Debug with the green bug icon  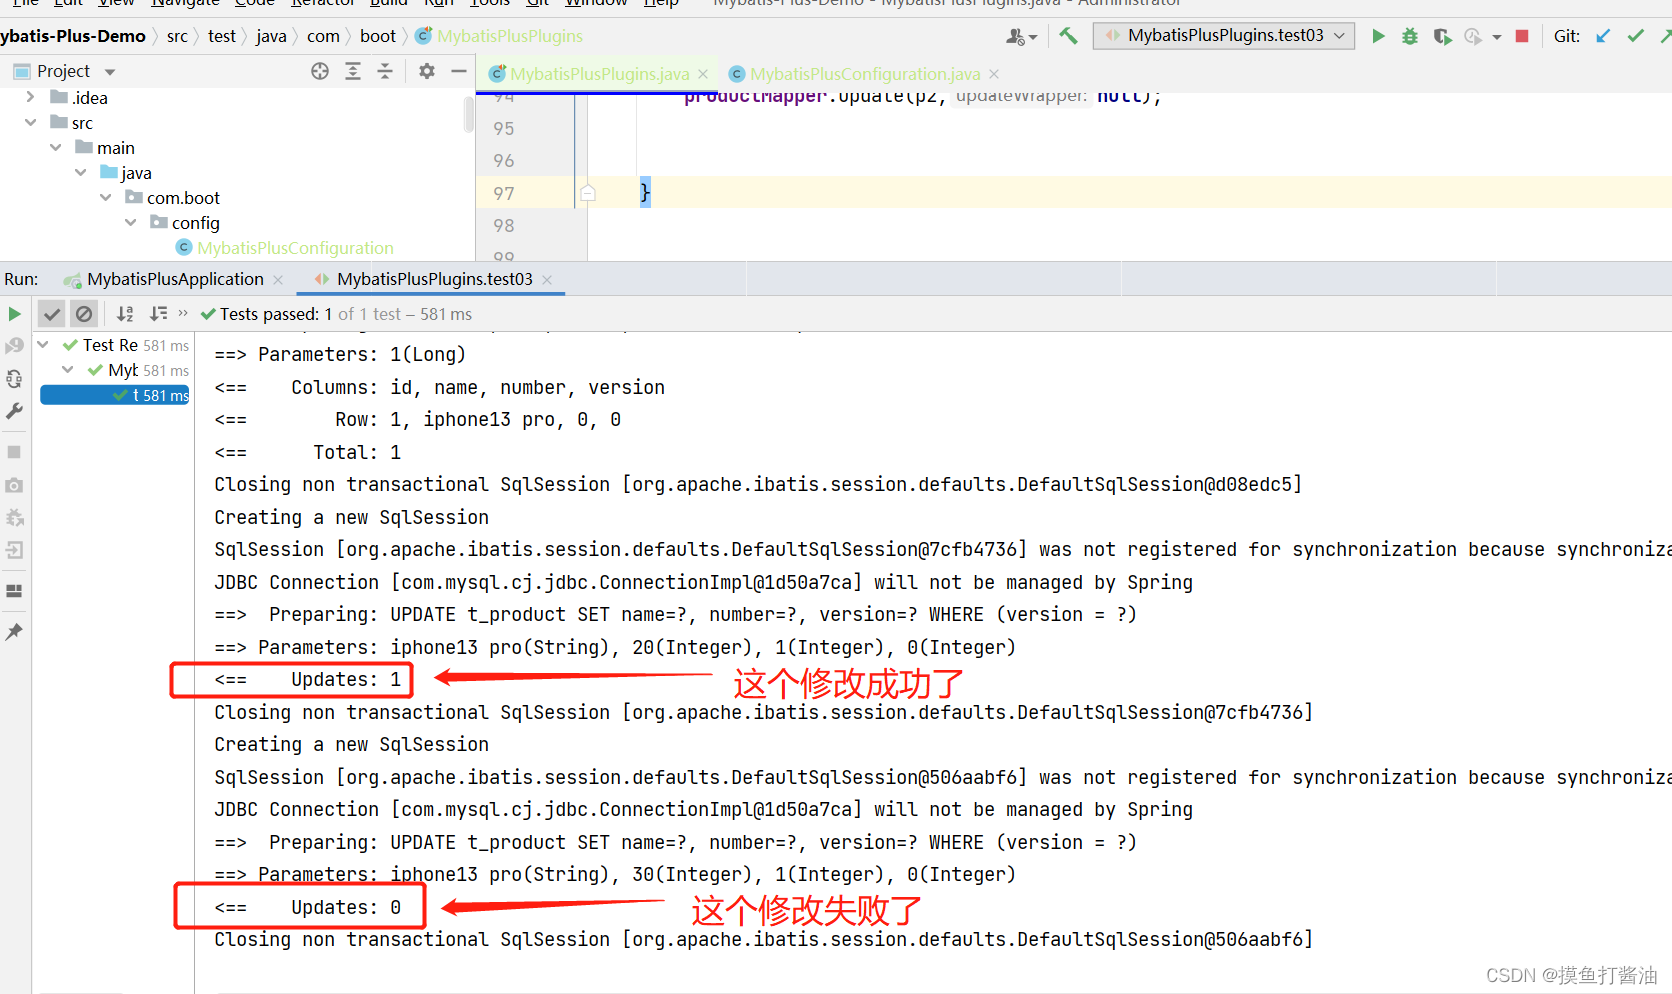(x=1410, y=36)
